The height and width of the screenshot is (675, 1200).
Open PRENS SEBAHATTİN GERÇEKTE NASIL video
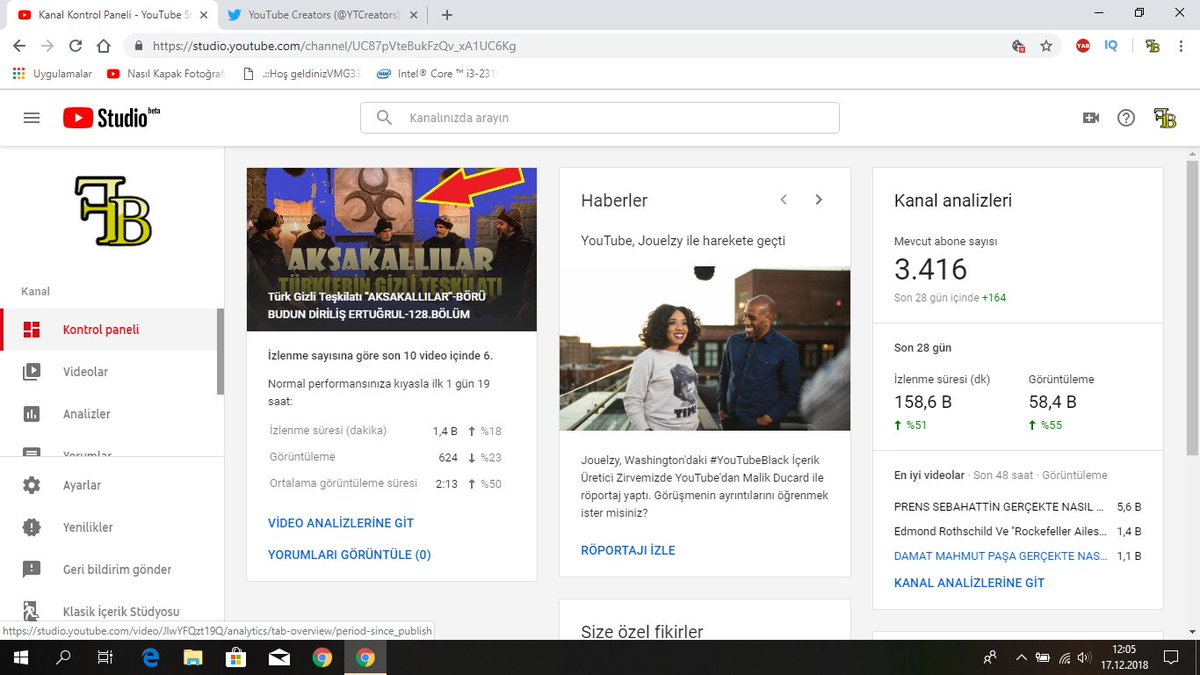click(999, 507)
